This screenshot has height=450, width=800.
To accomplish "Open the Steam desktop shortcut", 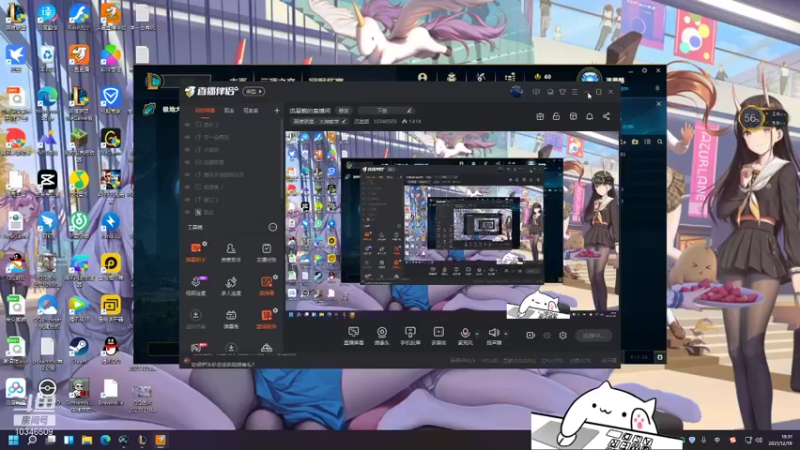I will tap(79, 349).
